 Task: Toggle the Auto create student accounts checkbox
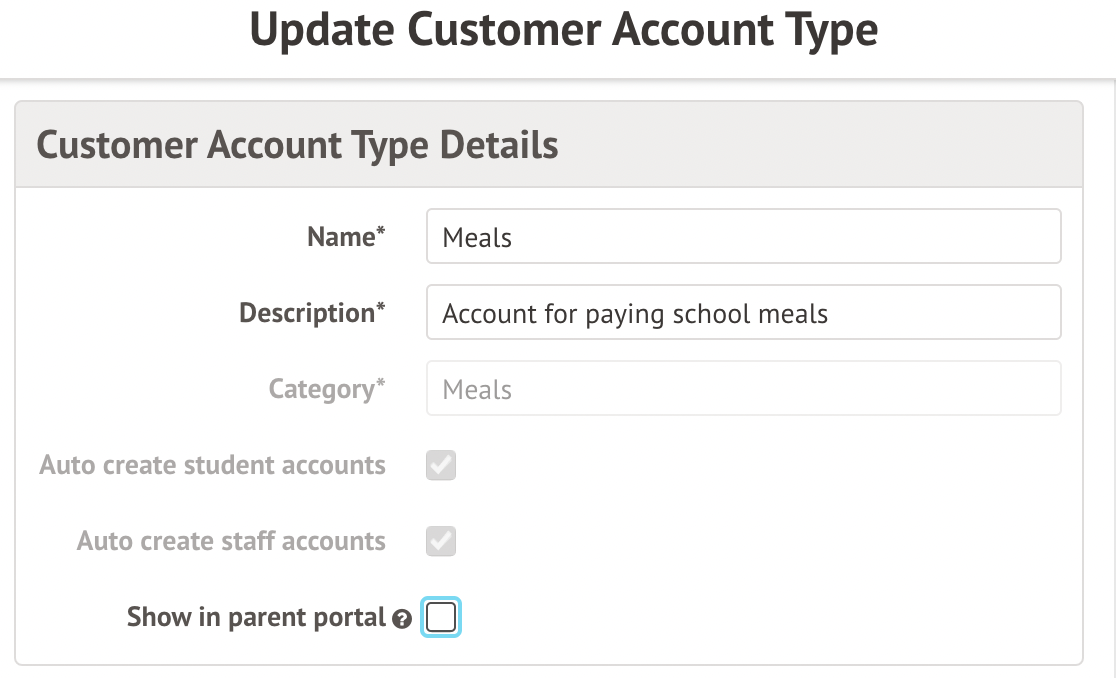(441, 465)
